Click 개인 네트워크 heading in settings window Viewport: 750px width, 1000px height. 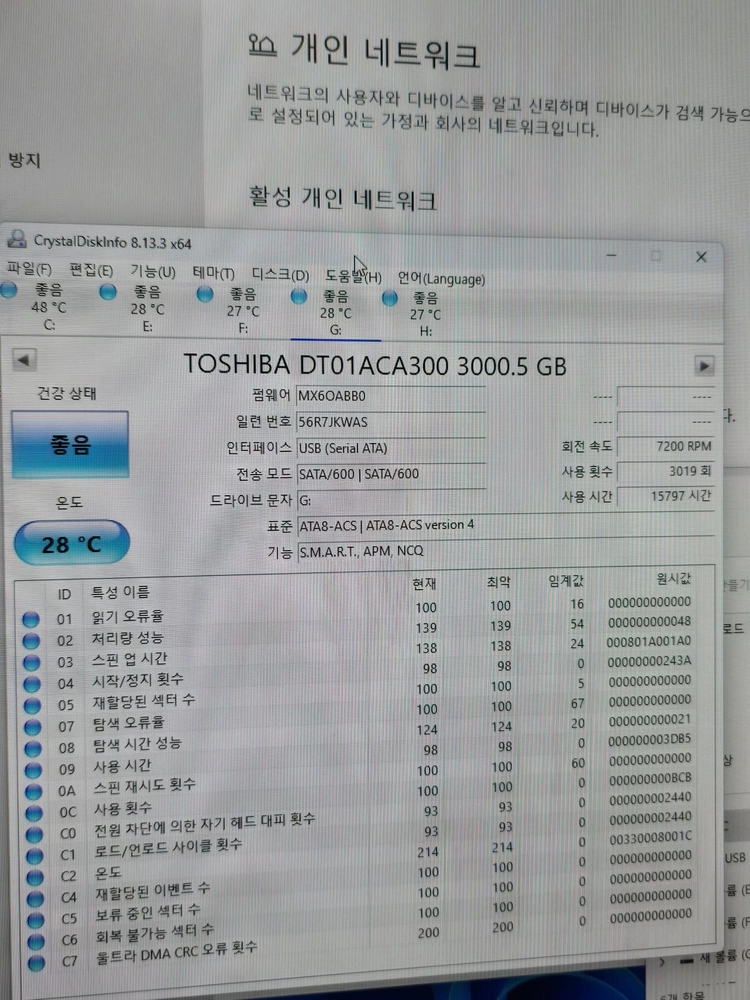tap(385, 51)
